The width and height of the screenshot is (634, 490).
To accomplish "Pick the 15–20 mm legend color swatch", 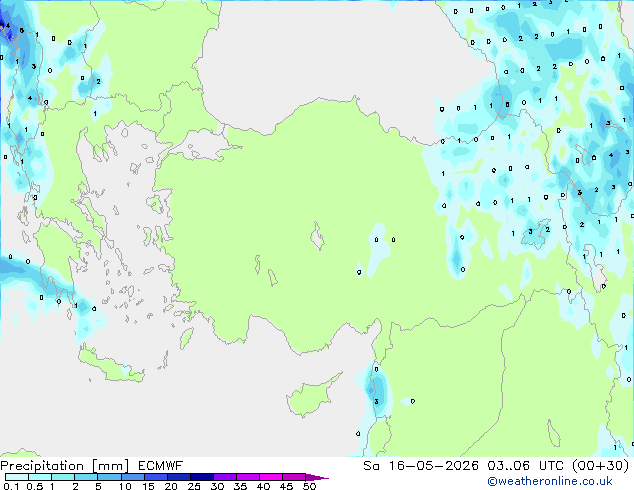I will [x=155, y=477].
